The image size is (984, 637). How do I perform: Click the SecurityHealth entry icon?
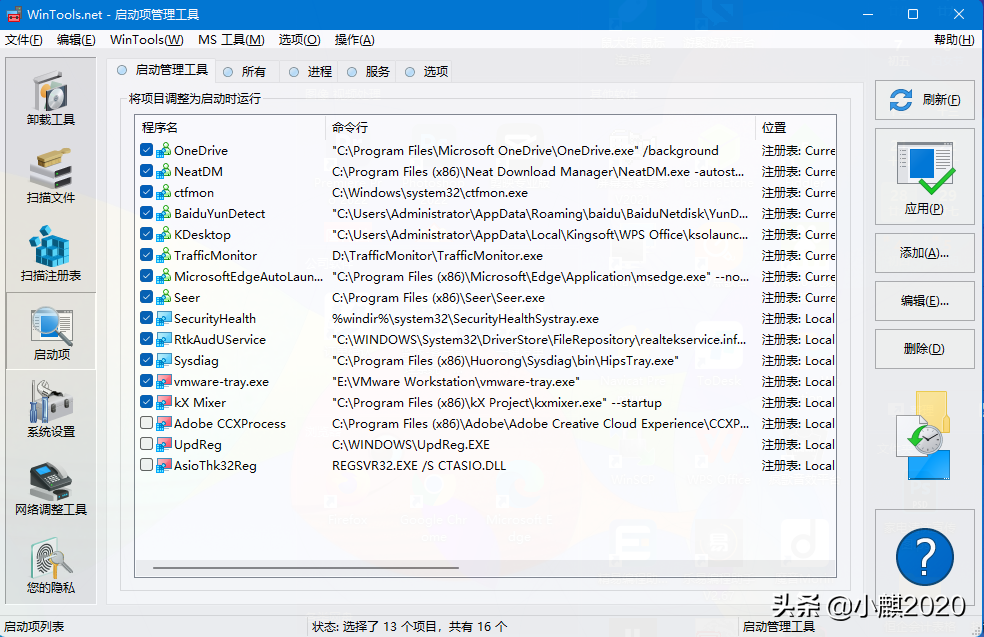pos(163,318)
